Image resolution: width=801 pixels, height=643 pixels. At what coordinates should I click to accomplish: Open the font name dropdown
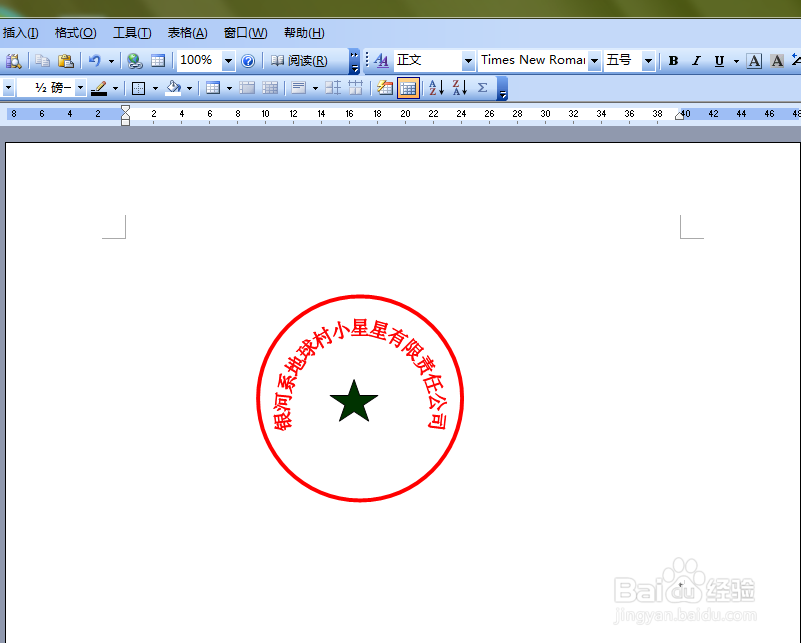point(594,60)
